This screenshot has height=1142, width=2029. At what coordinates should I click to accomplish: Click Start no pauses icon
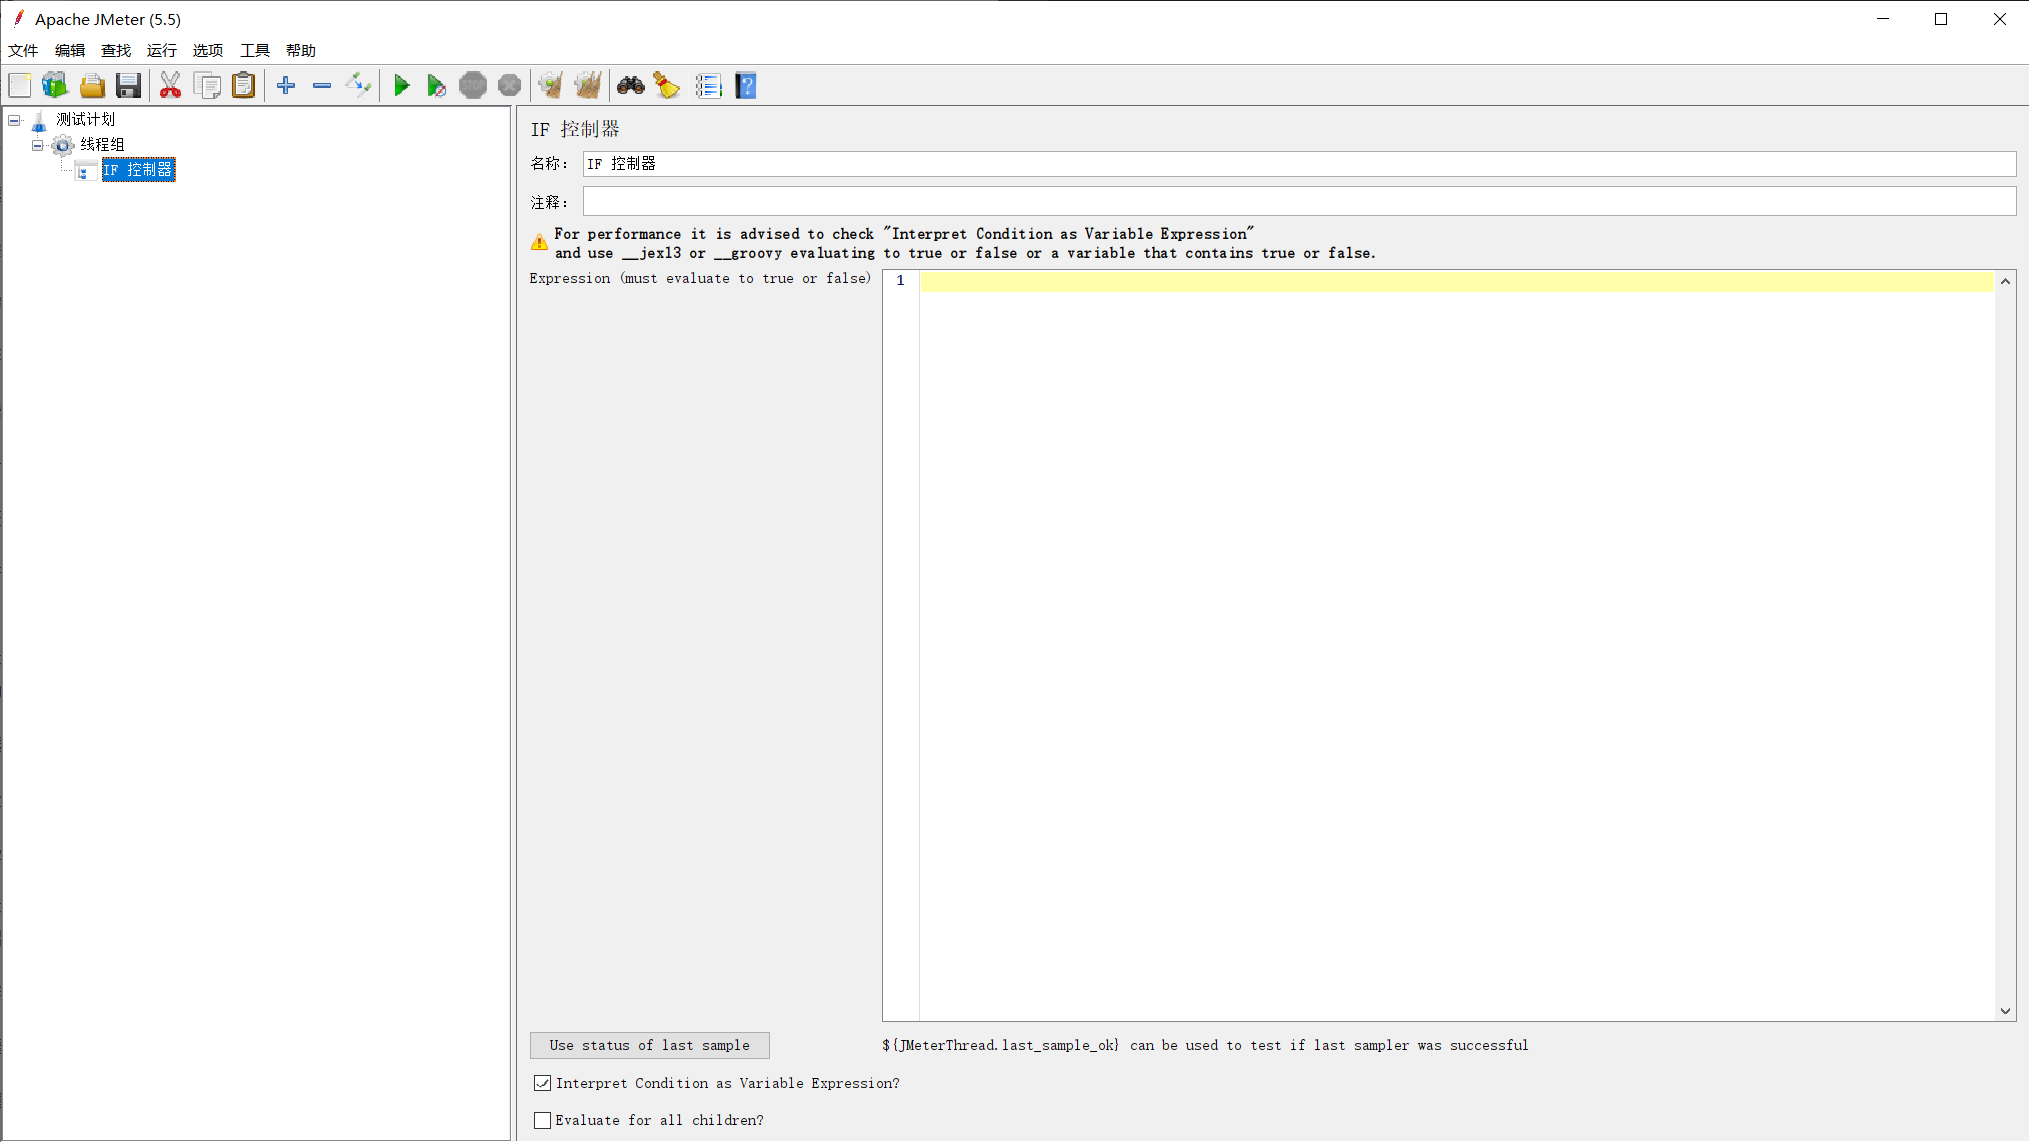437,86
